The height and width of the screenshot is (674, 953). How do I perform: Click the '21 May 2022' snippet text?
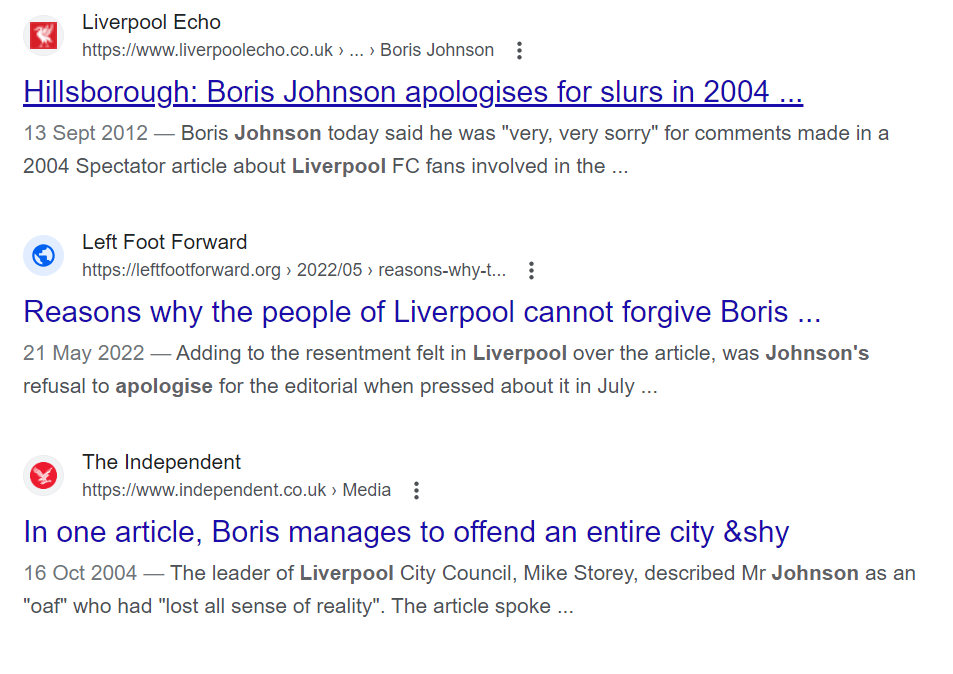pos(84,353)
